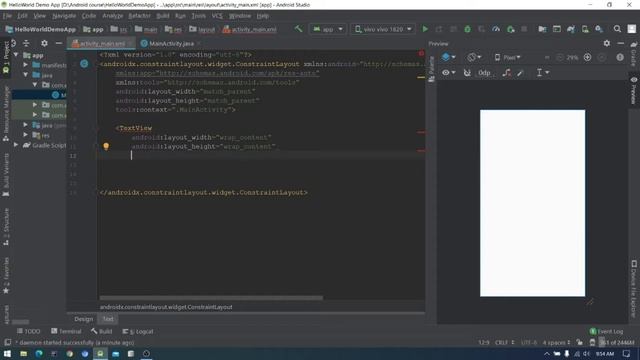
Task: Open the orientation rotate dropdown in preview
Action: [474, 58]
